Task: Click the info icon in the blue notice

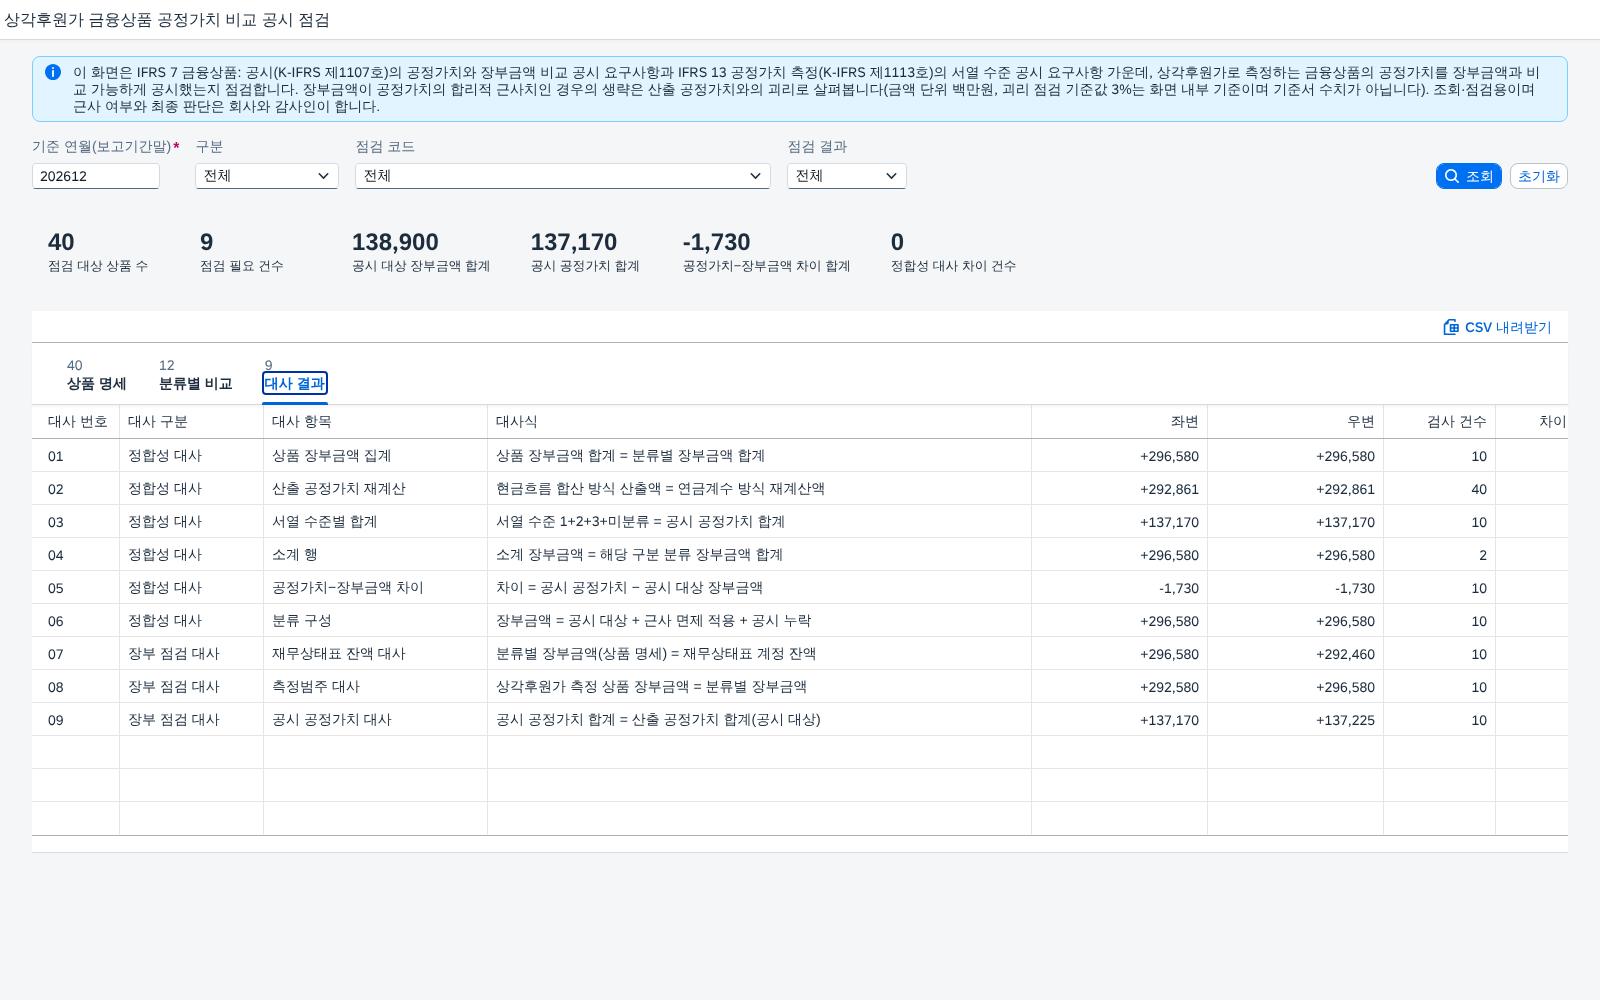Action: [x=53, y=72]
